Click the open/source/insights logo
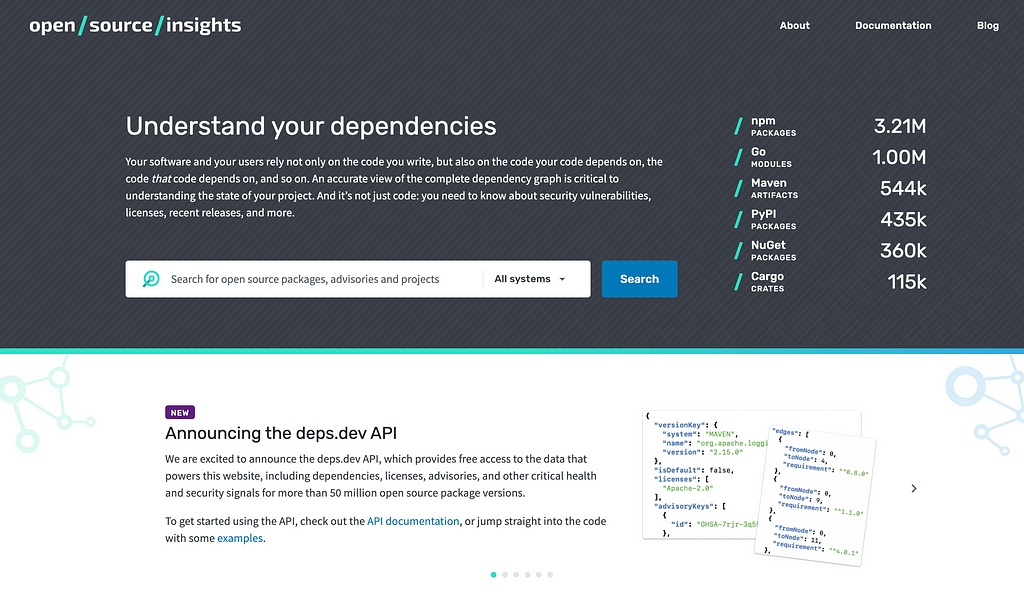The image size is (1024, 604). (x=135, y=25)
